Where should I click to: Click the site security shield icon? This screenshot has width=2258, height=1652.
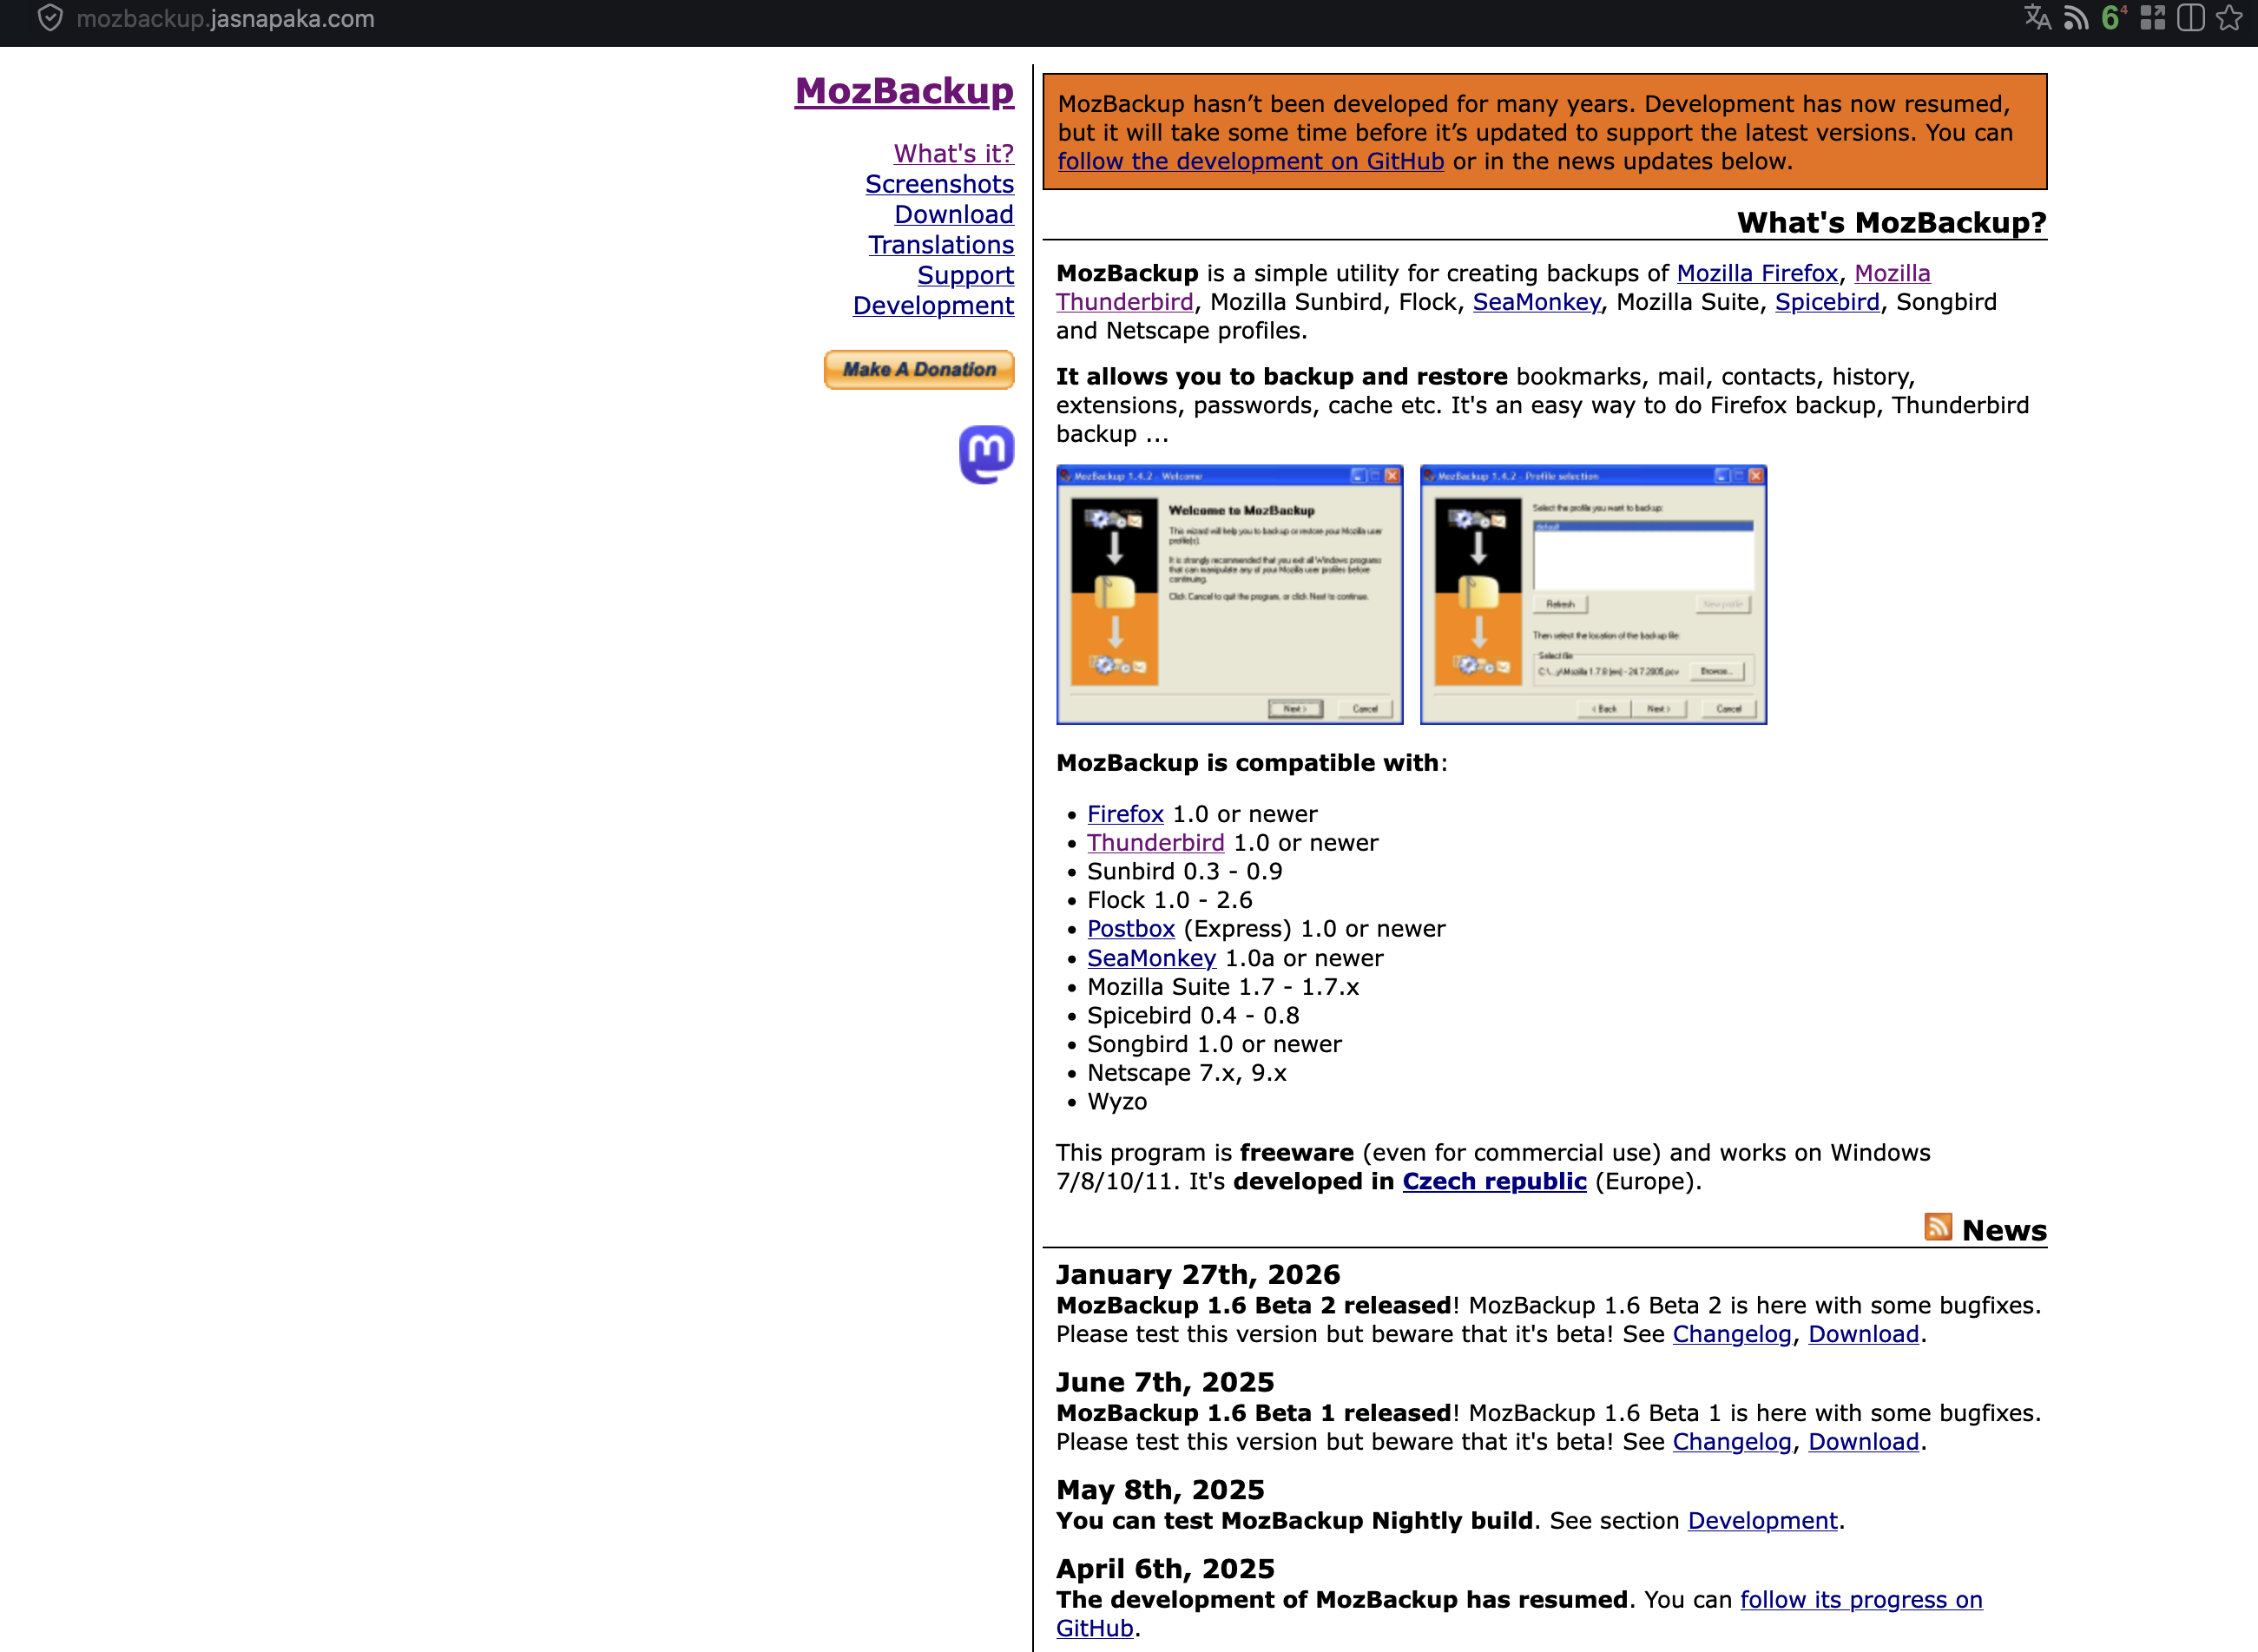point(50,18)
